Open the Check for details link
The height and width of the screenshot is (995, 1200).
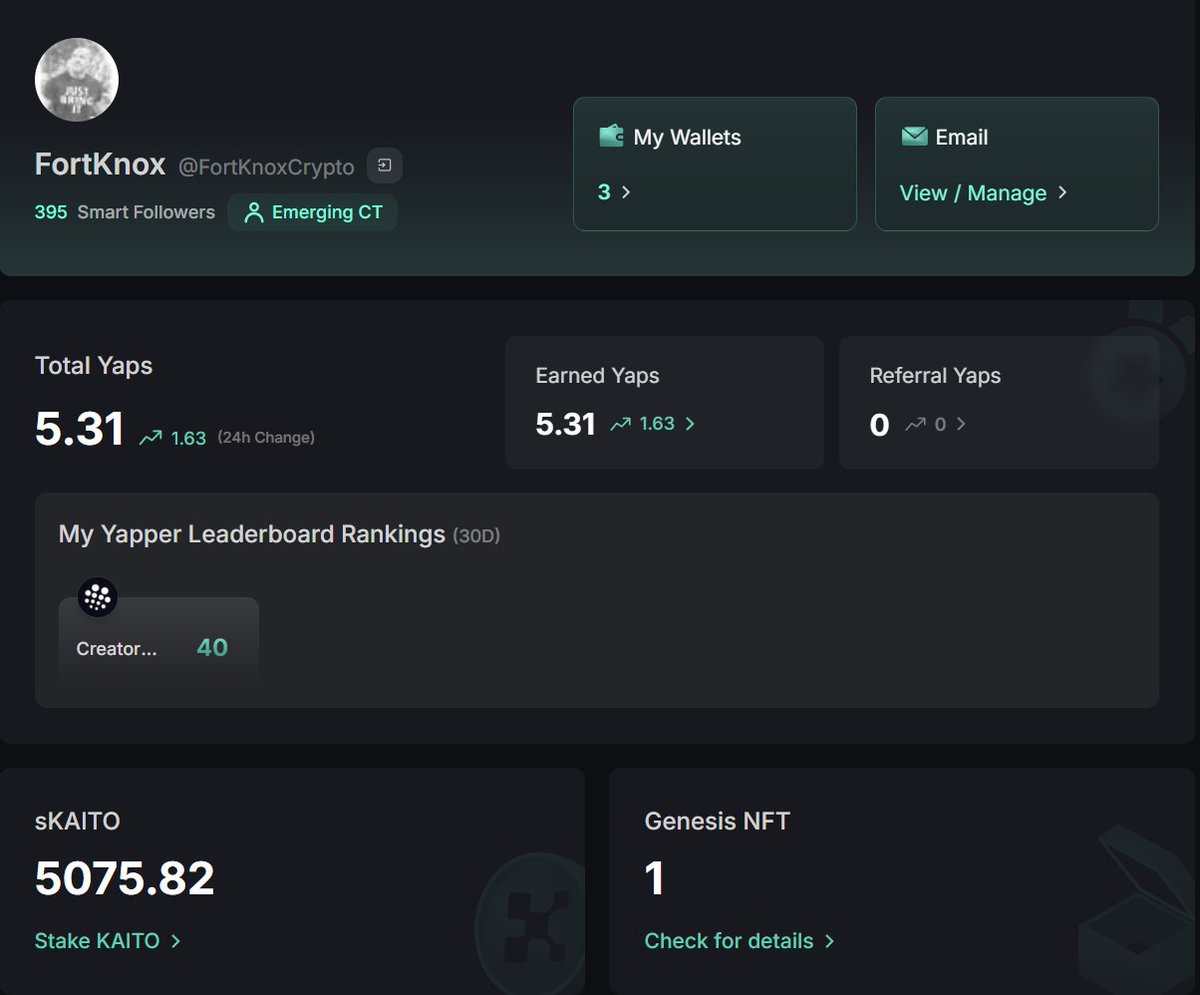click(729, 941)
